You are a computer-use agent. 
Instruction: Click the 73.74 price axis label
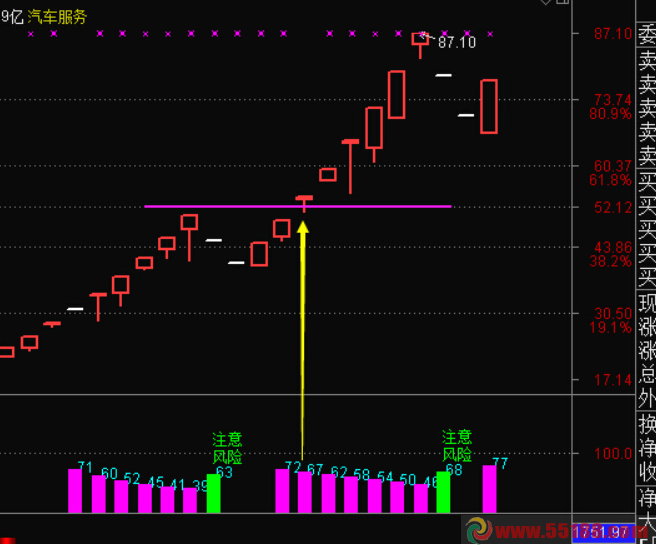pyautogui.click(x=613, y=100)
